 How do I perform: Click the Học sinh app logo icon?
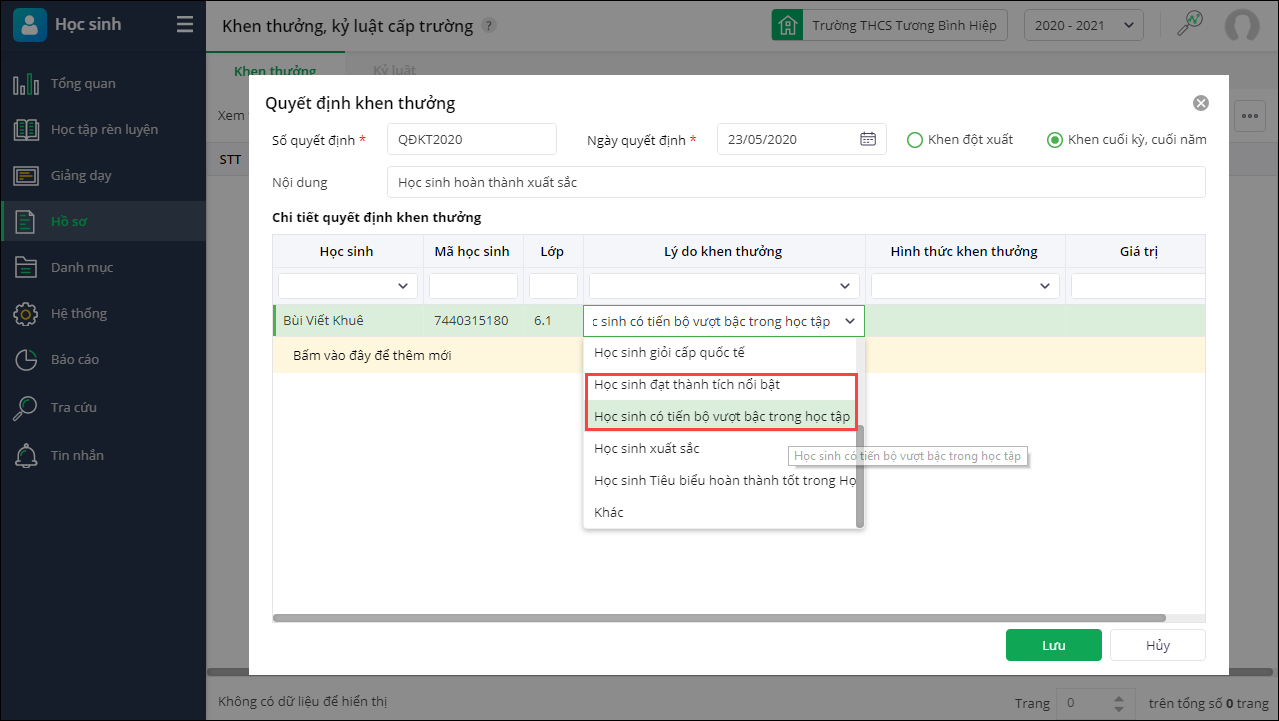coord(30,24)
